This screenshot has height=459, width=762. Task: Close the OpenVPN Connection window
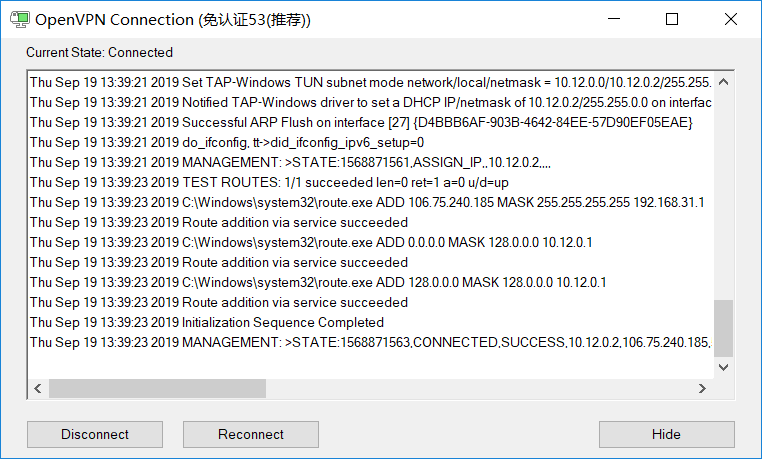click(731, 19)
